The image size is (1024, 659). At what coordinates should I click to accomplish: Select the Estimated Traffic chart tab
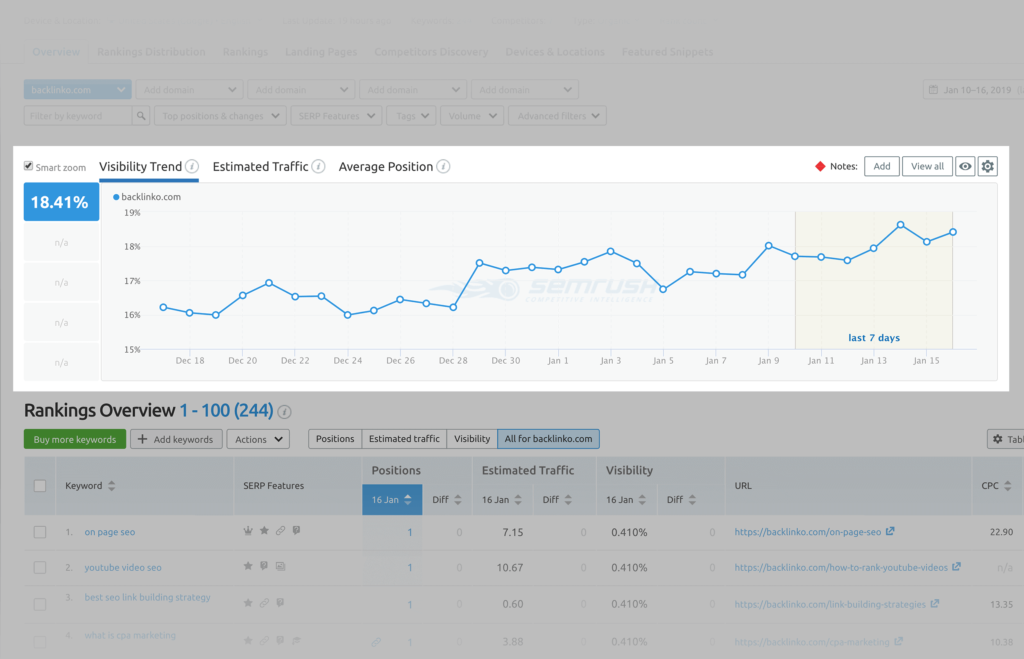click(260, 167)
